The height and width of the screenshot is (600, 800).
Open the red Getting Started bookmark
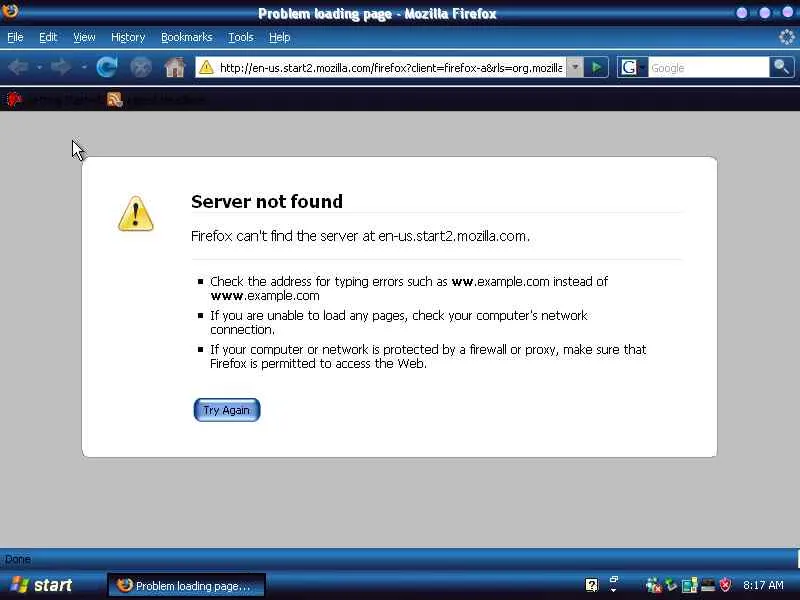53,99
